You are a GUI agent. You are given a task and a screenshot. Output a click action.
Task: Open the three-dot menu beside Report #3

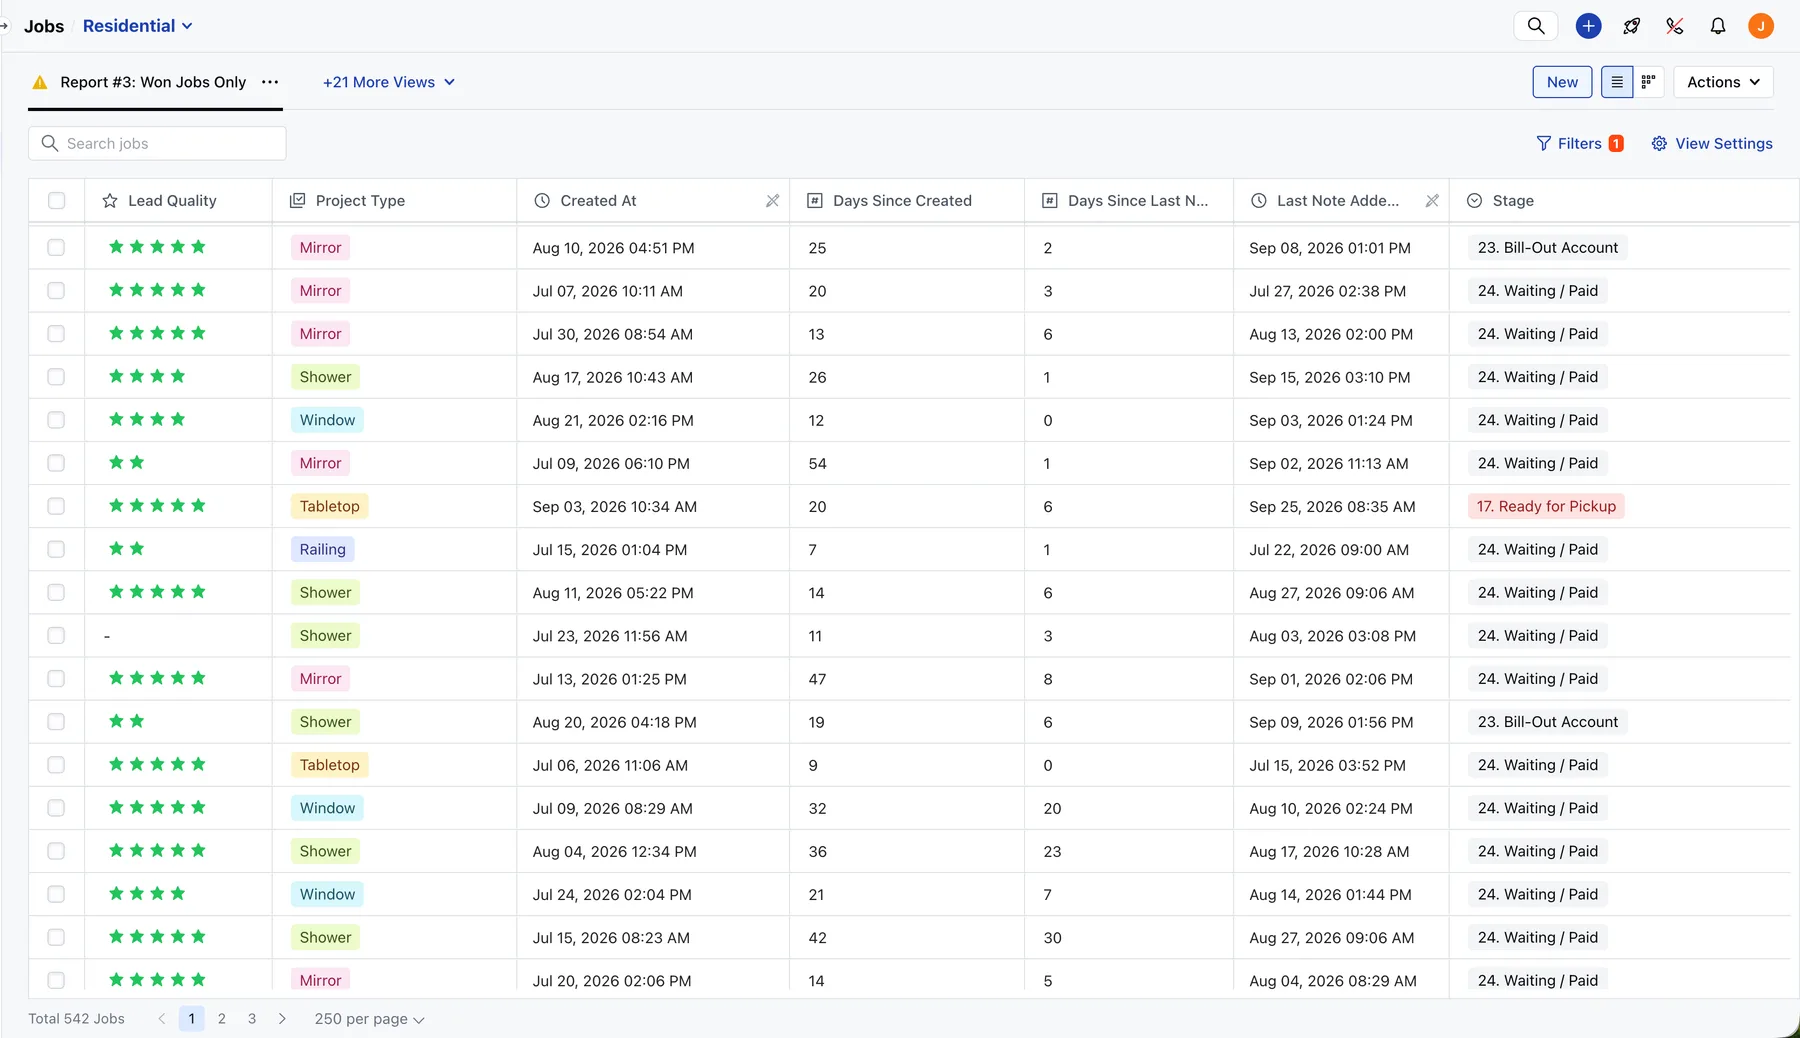point(270,82)
